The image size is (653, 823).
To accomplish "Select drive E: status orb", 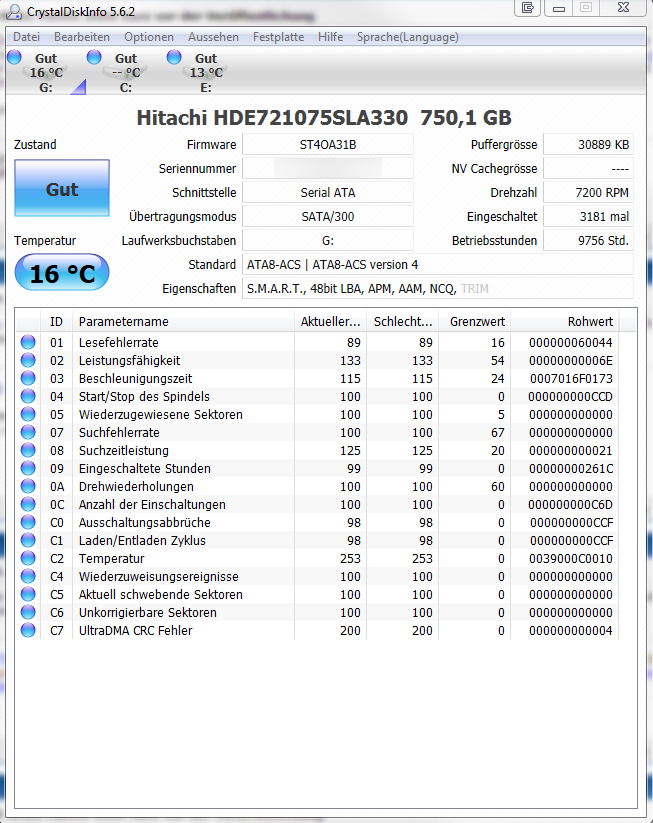I will coord(174,57).
